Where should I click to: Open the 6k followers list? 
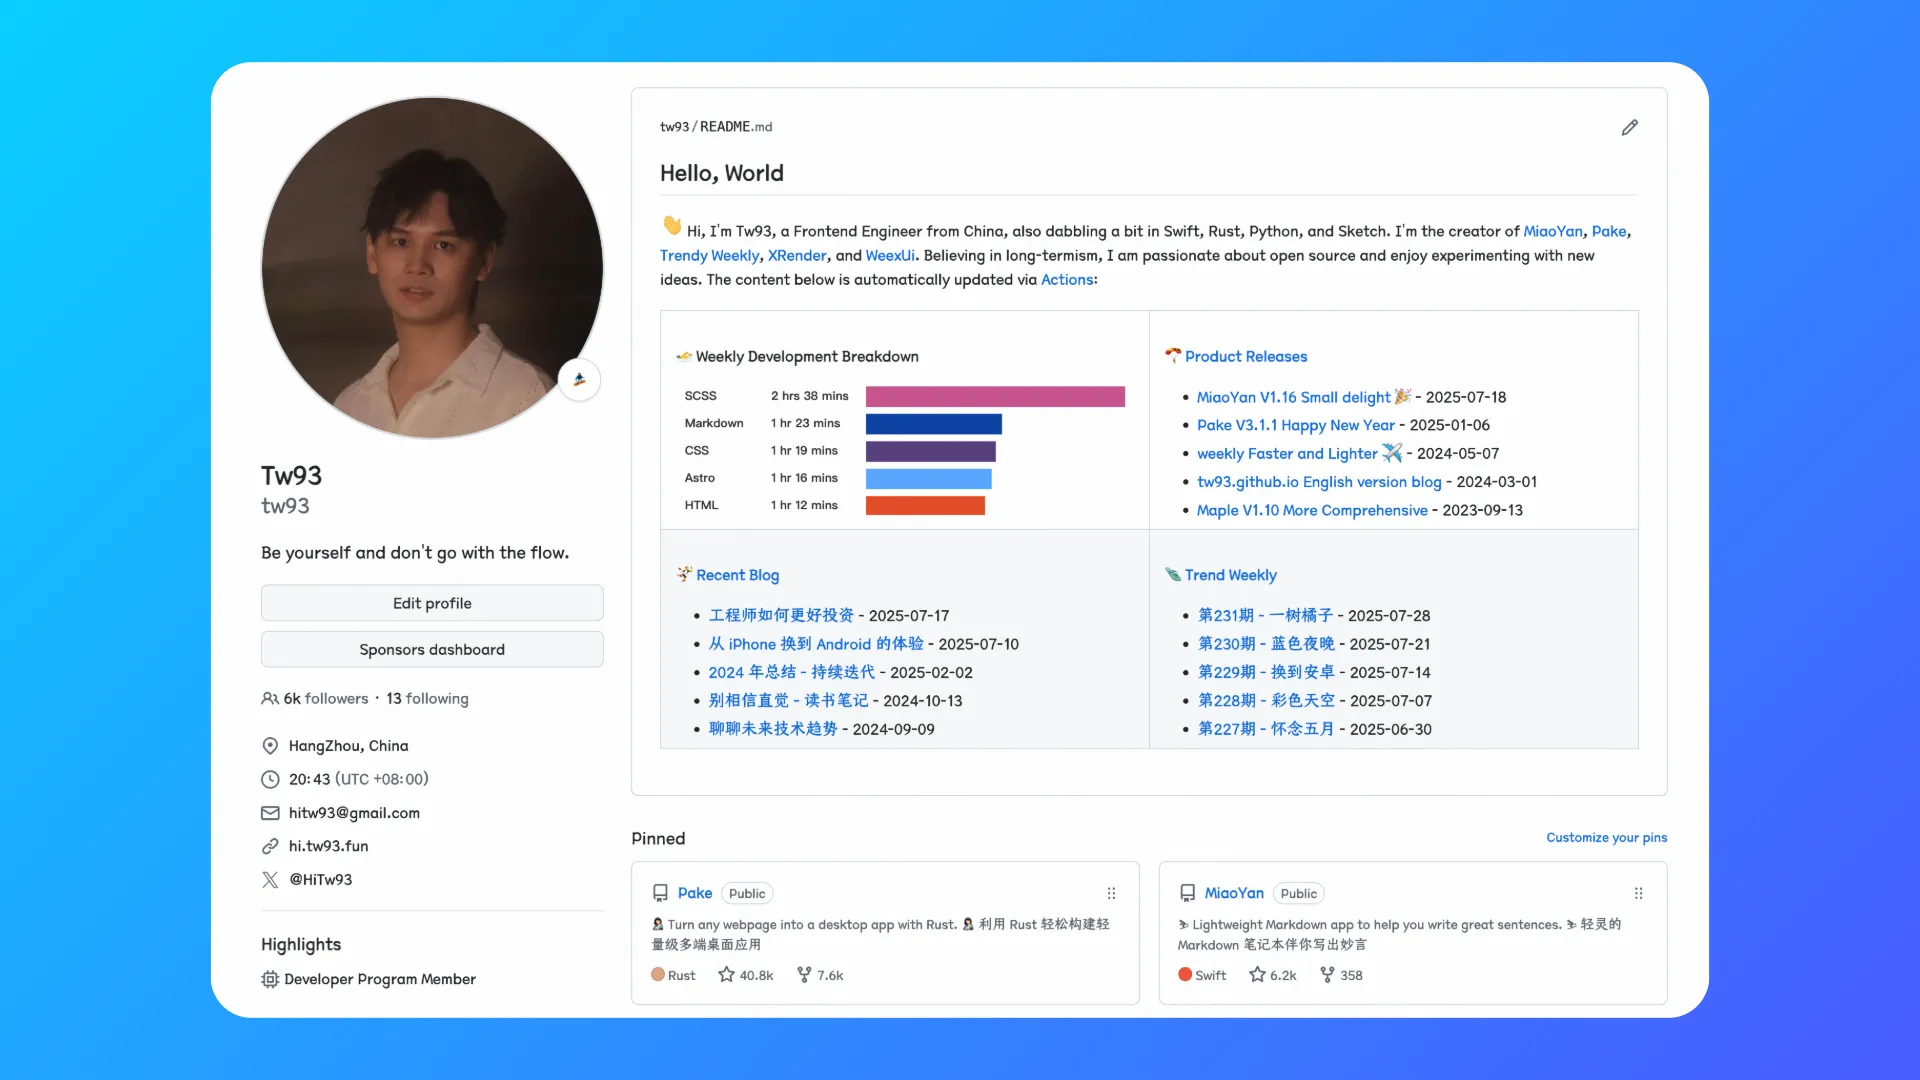[x=325, y=699]
